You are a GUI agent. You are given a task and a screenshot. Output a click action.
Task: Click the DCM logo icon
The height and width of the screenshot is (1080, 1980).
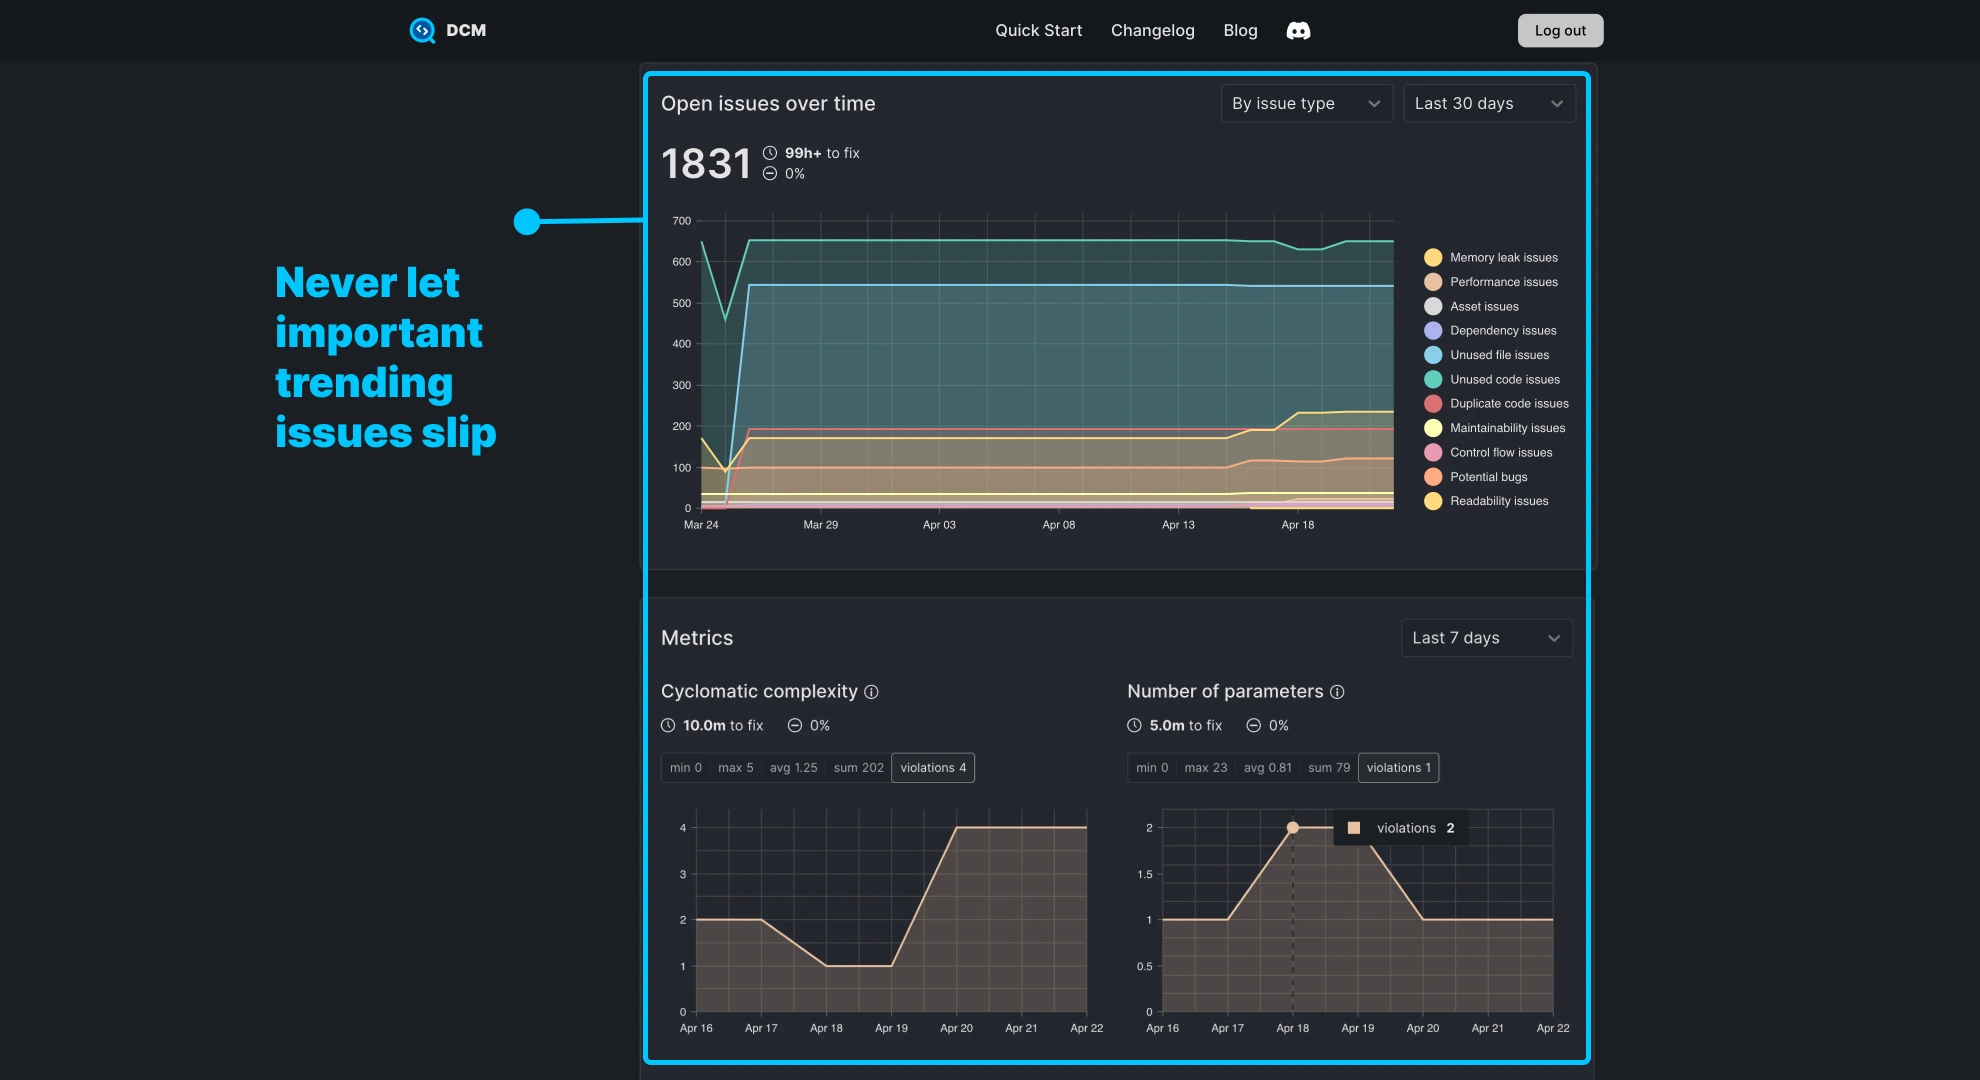(x=422, y=31)
